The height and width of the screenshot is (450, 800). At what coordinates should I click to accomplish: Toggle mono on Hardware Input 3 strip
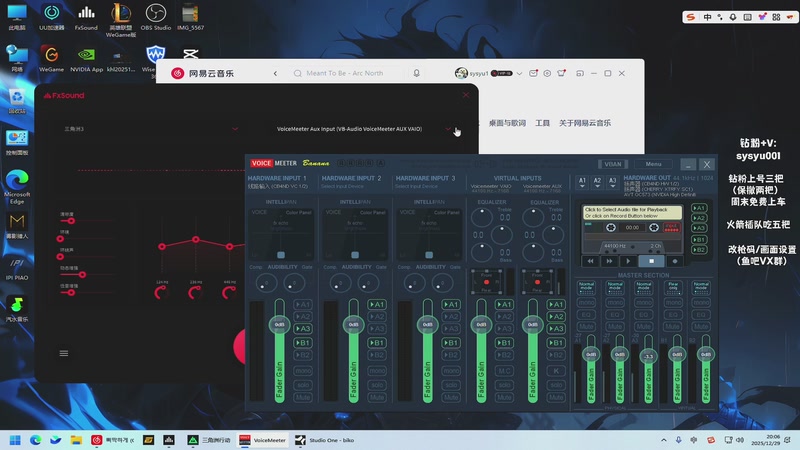[x=451, y=371]
